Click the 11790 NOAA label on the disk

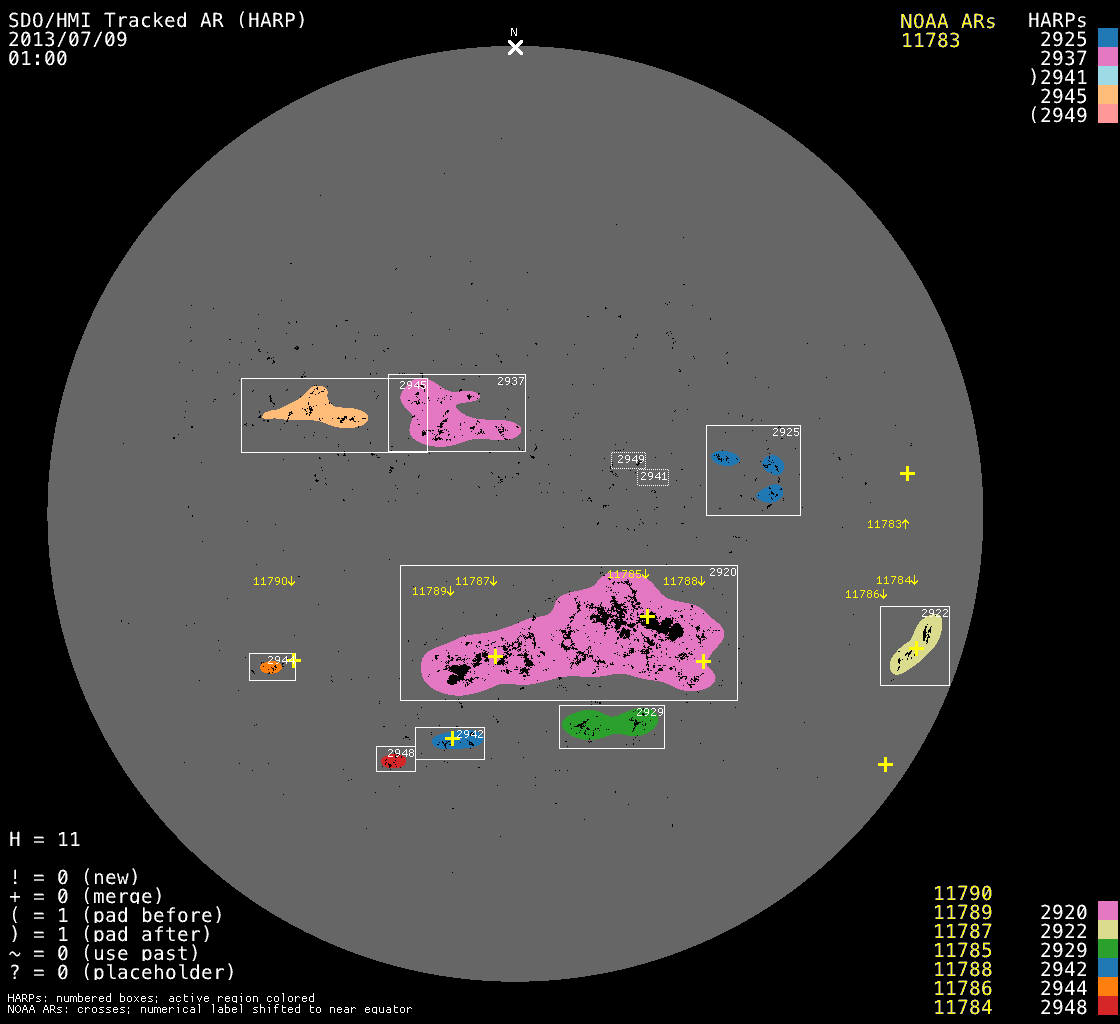point(274,581)
